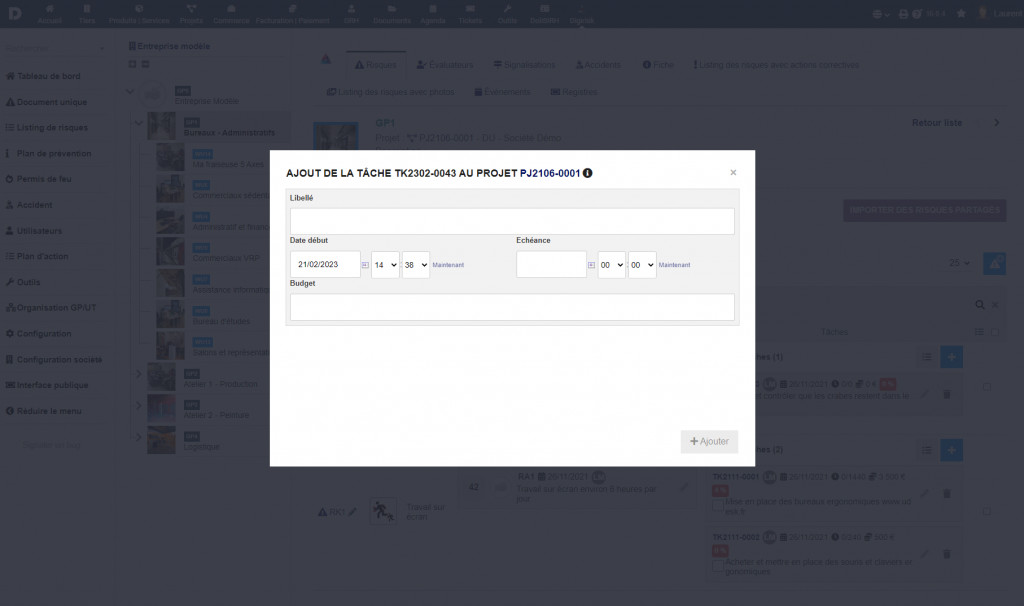Click the Accueil home icon in top bar
Screen dimensions: 1024x606
(50, 9)
